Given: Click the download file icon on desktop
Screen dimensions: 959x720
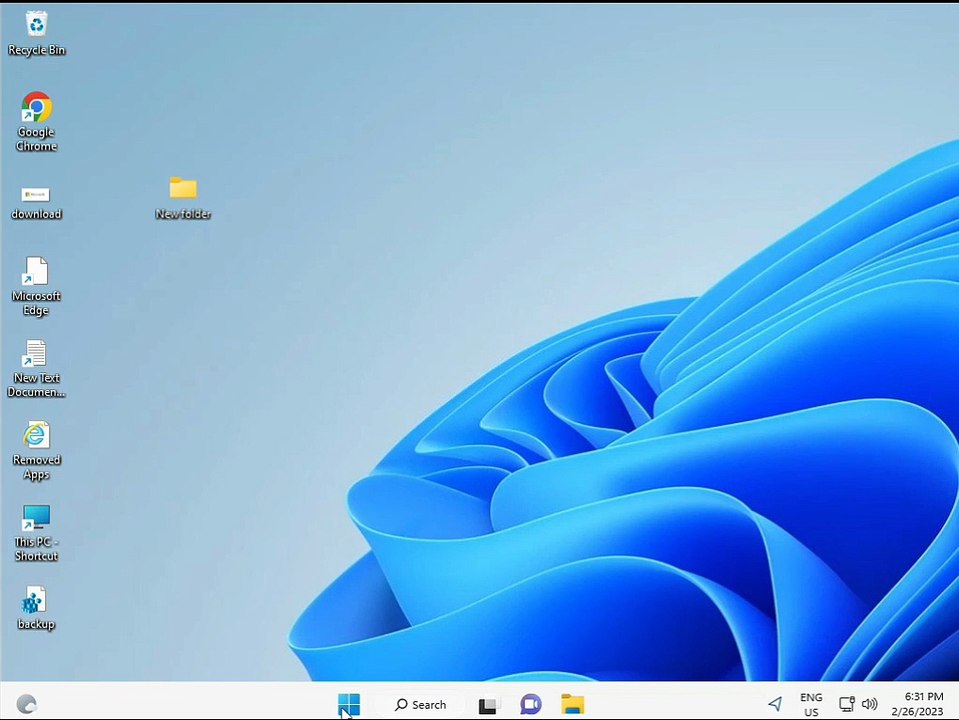Looking at the screenshot, I should (x=36, y=194).
